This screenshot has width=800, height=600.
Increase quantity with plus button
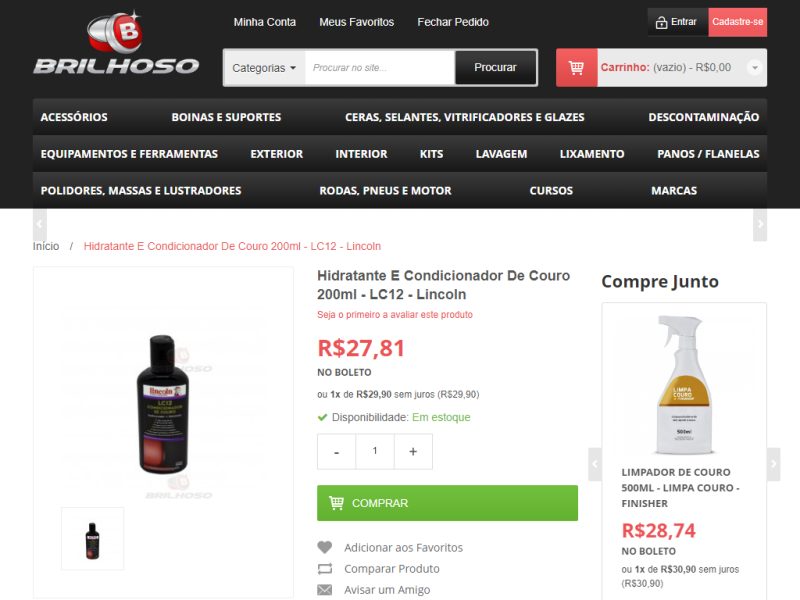pos(413,452)
